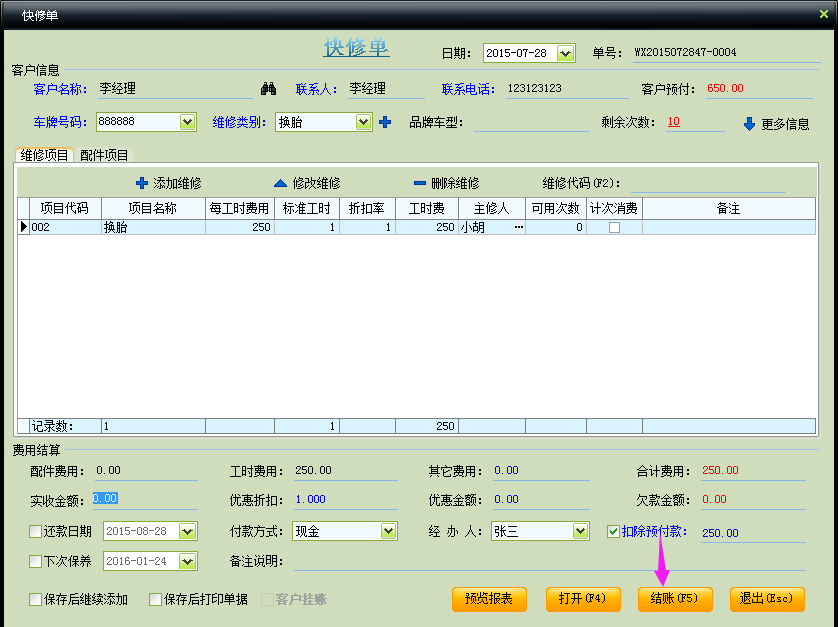Click the blue down arrow 更多信息 icon
Viewport: 838px width, 627px height.
tap(749, 124)
